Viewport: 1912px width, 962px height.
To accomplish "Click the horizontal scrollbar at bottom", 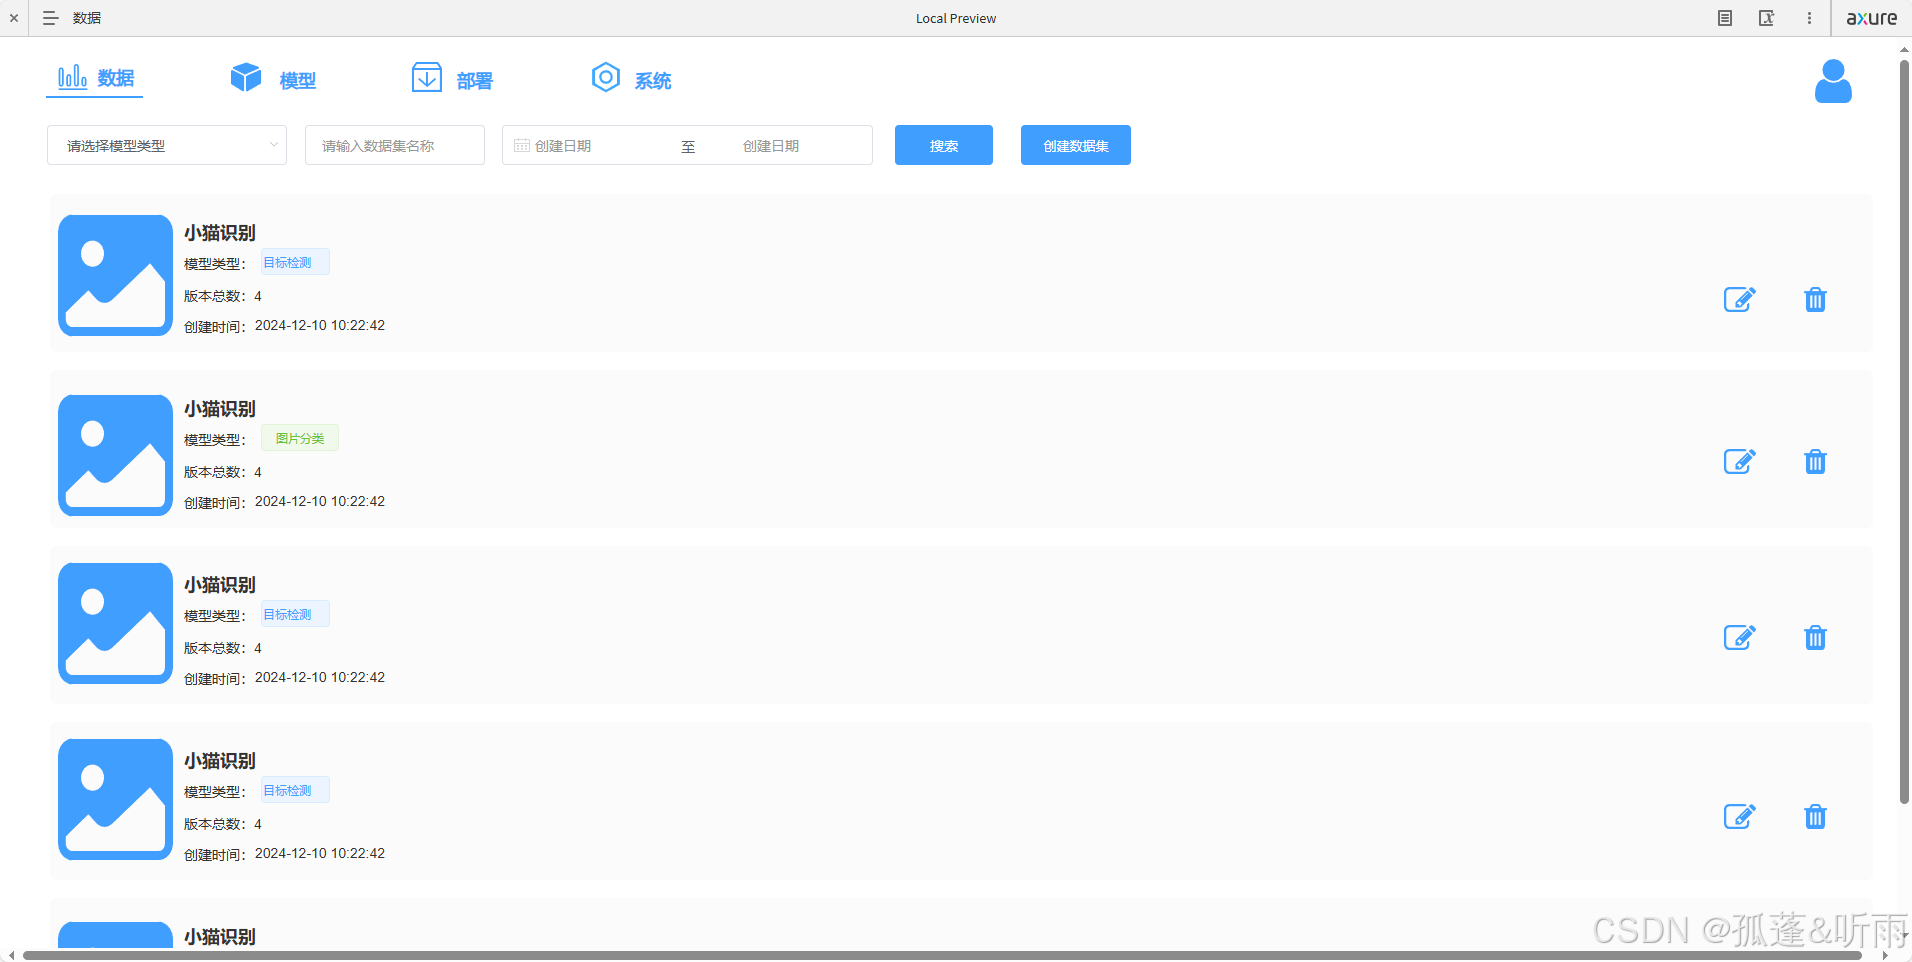I will pyautogui.click(x=942, y=955).
